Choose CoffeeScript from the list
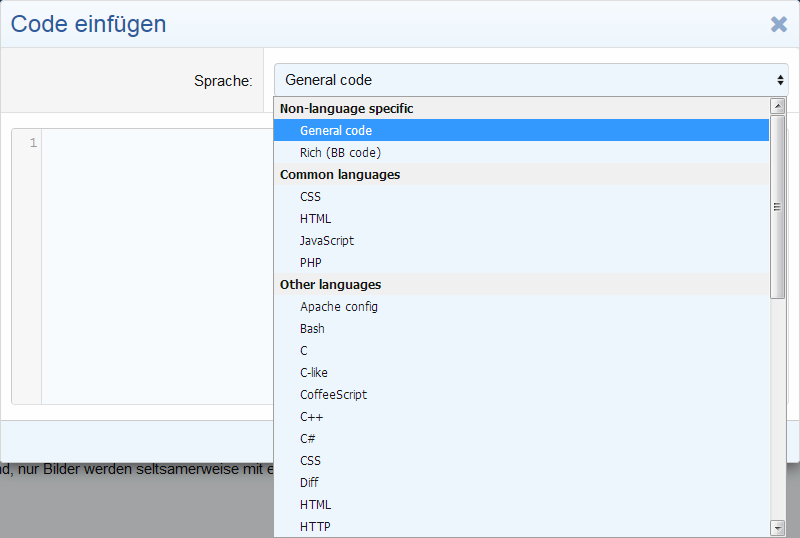 pyautogui.click(x=521, y=395)
